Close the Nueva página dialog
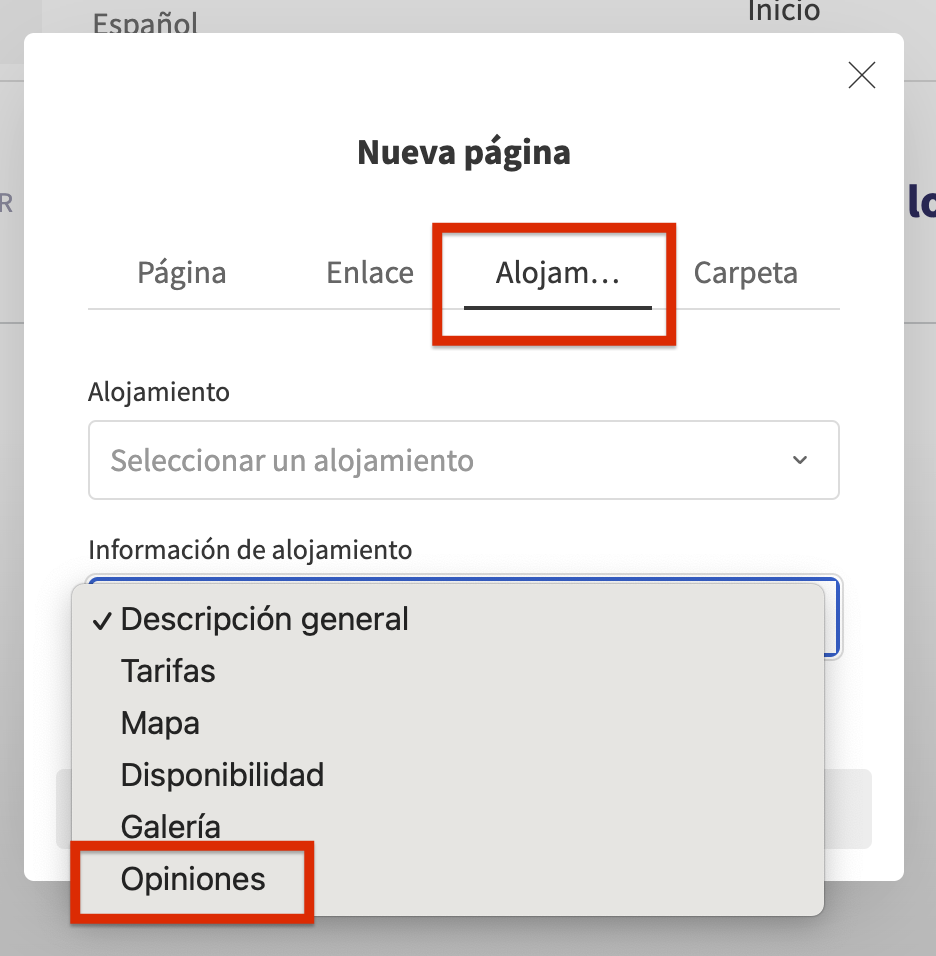Screen dimensions: 936x956 [861, 76]
